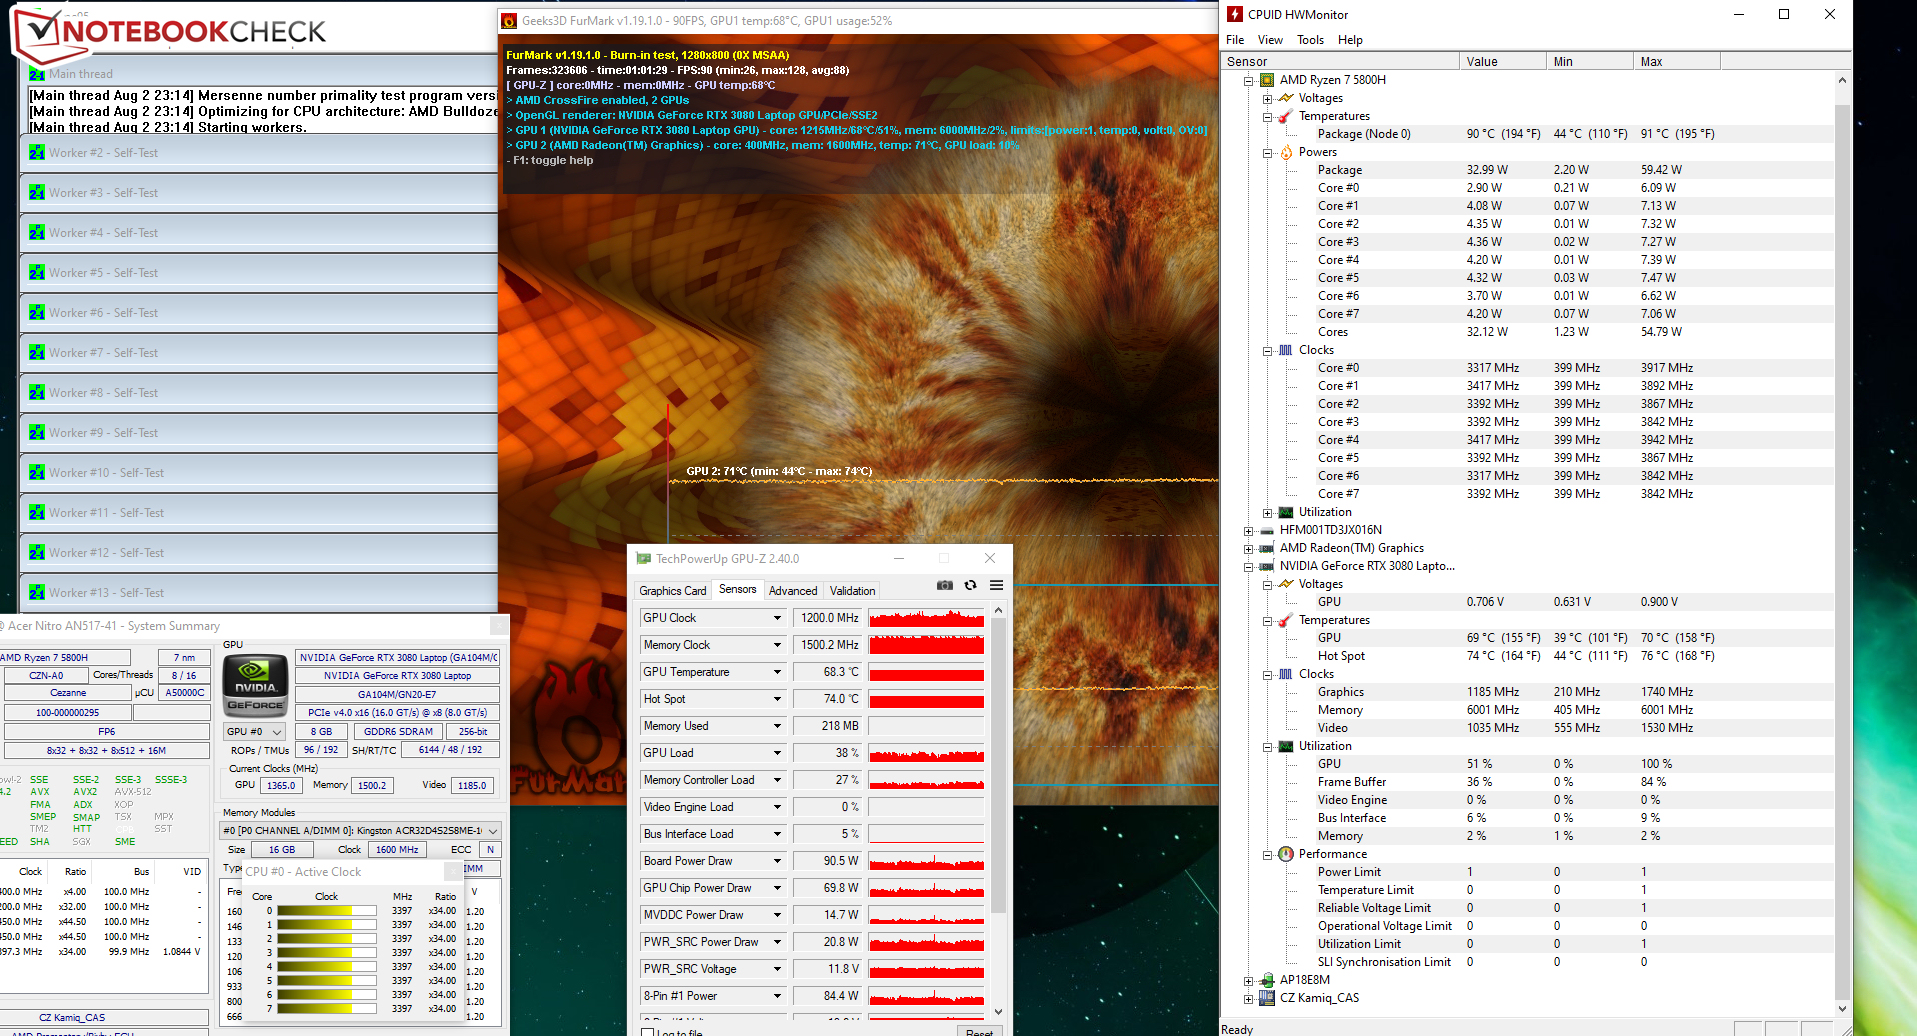
Task: Click the CPU Utilization graph icon
Action: tap(1286, 512)
